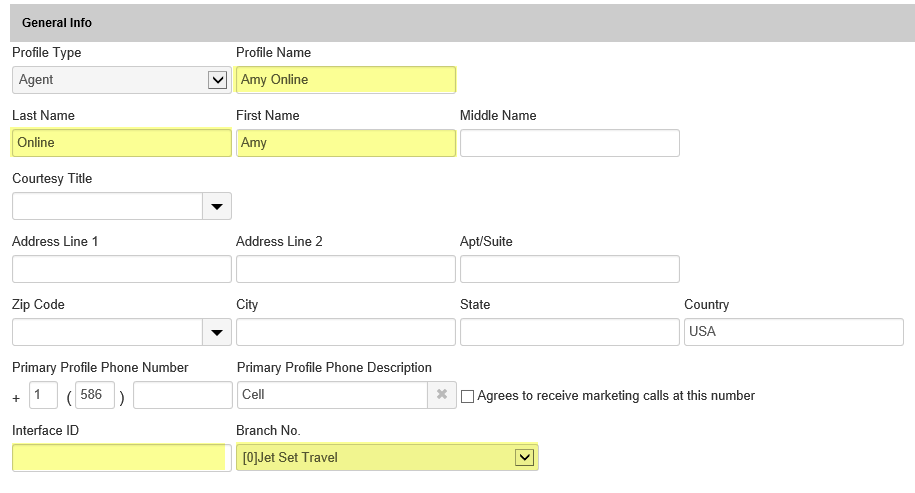The height and width of the screenshot is (493, 915).
Task: Open the Profile Type dropdown
Action: 217,80
